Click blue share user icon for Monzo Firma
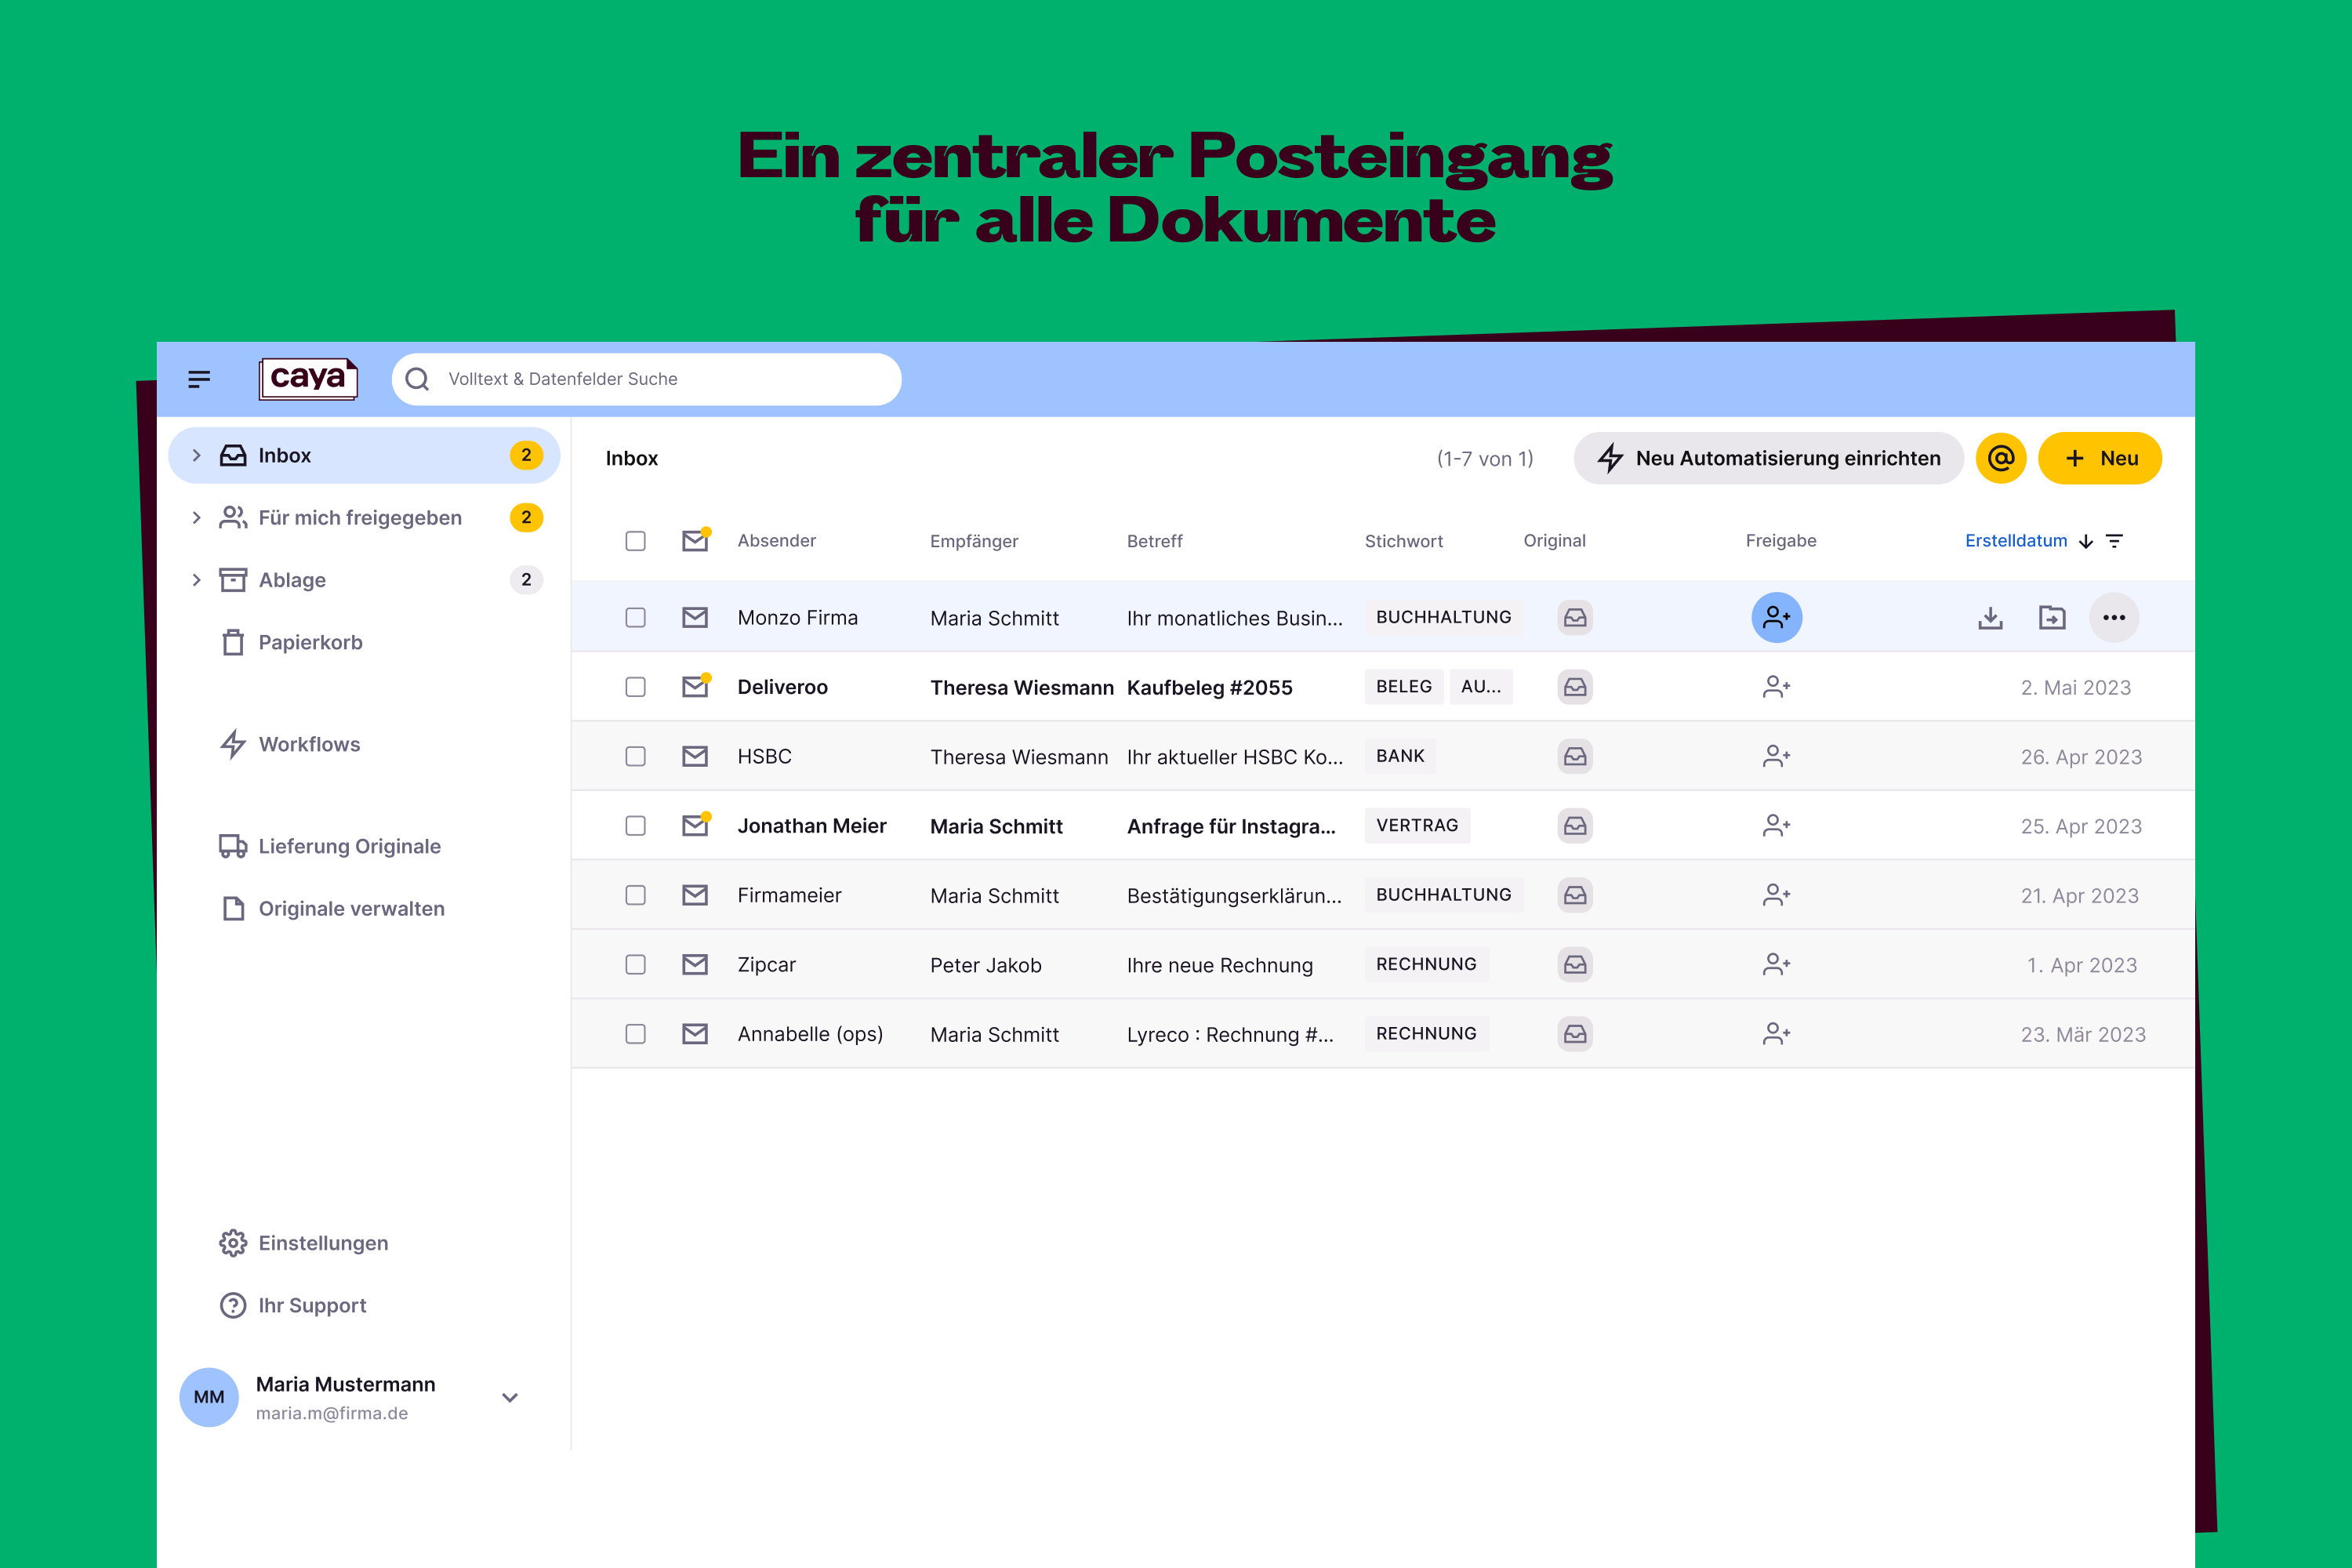This screenshot has width=2352, height=1568. [1776, 618]
